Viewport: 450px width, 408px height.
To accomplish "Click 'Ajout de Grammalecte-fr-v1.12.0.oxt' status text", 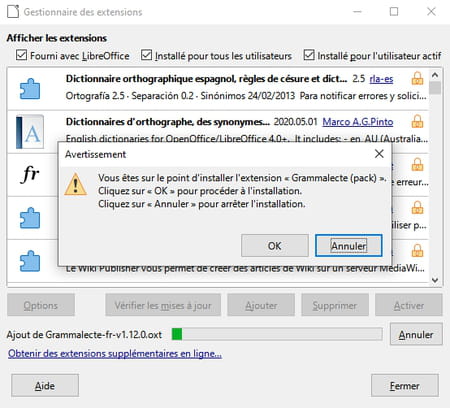I will pos(84,334).
